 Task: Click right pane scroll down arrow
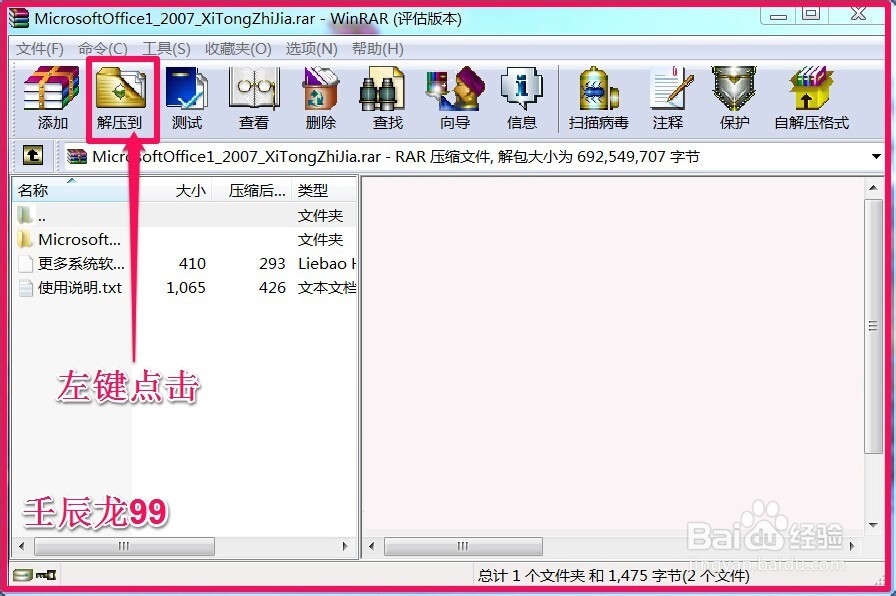873,525
